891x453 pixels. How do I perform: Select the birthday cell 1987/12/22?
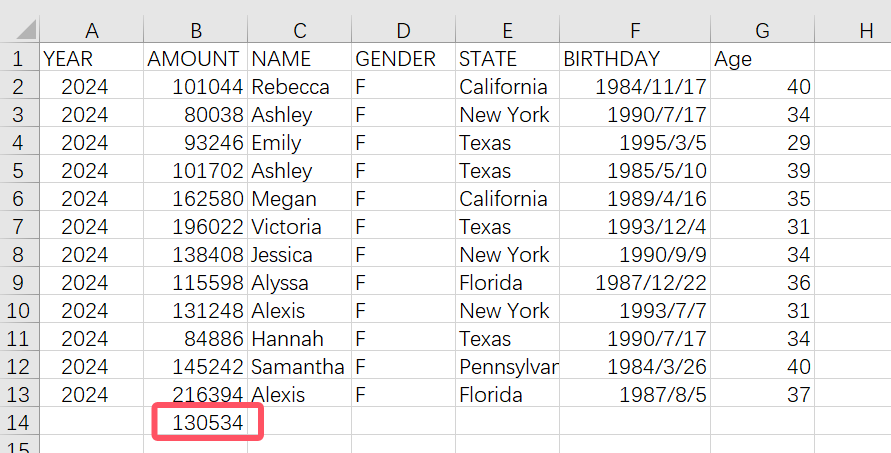pyautogui.click(x=634, y=283)
